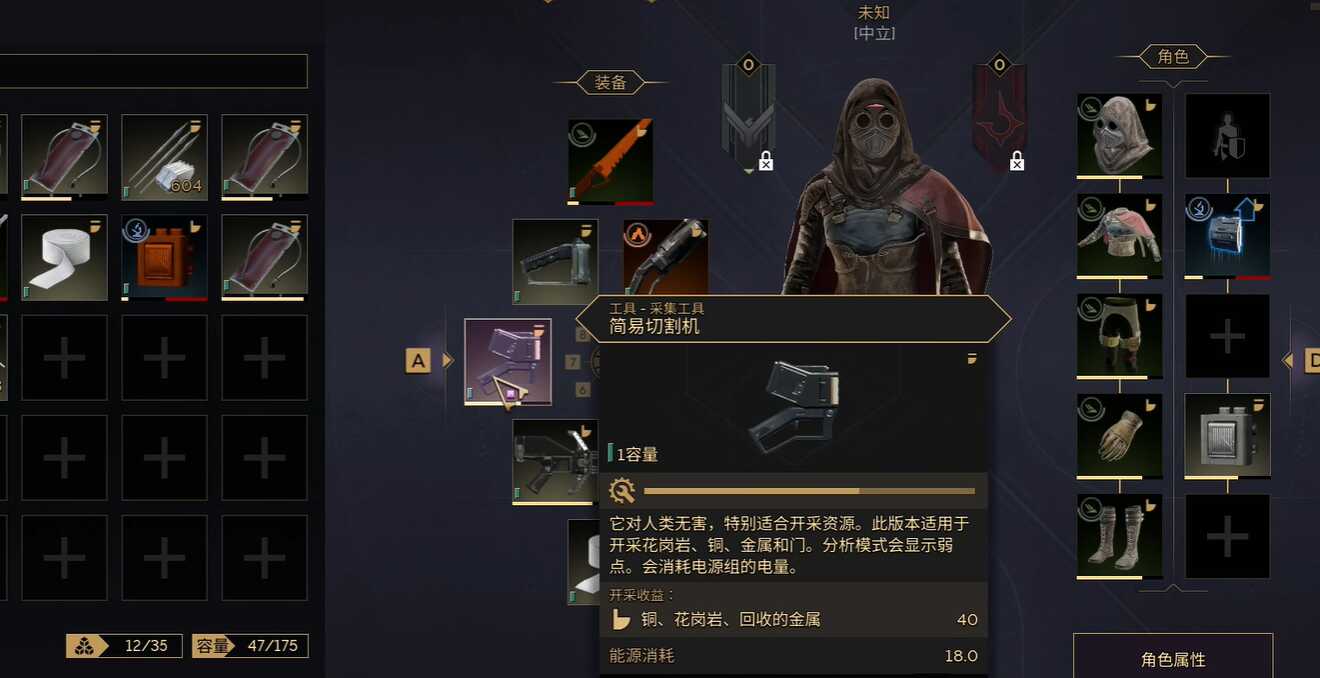Open the 角色 character tab
This screenshot has width=1320, height=678.
[1173, 57]
